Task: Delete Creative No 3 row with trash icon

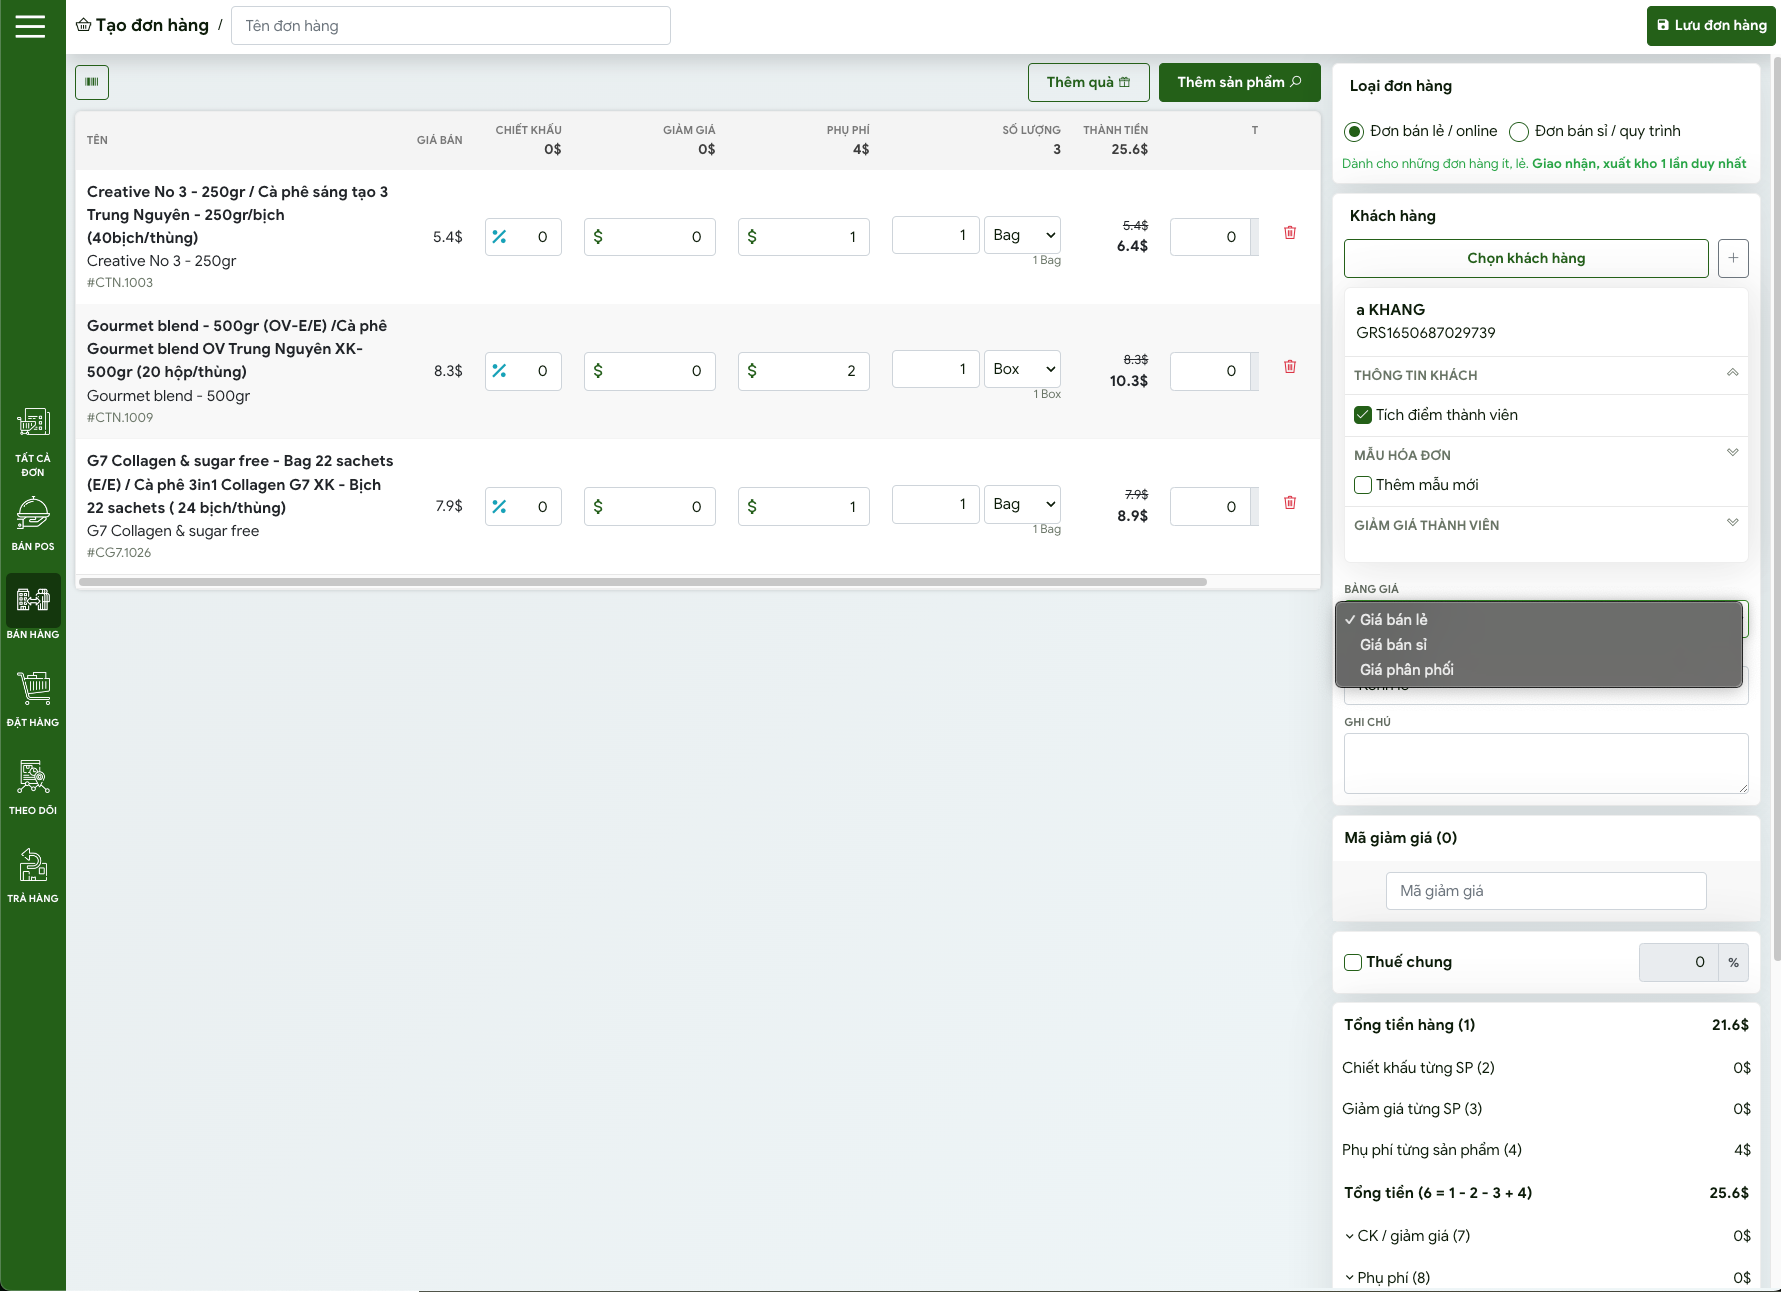Action: (x=1290, y=232)
